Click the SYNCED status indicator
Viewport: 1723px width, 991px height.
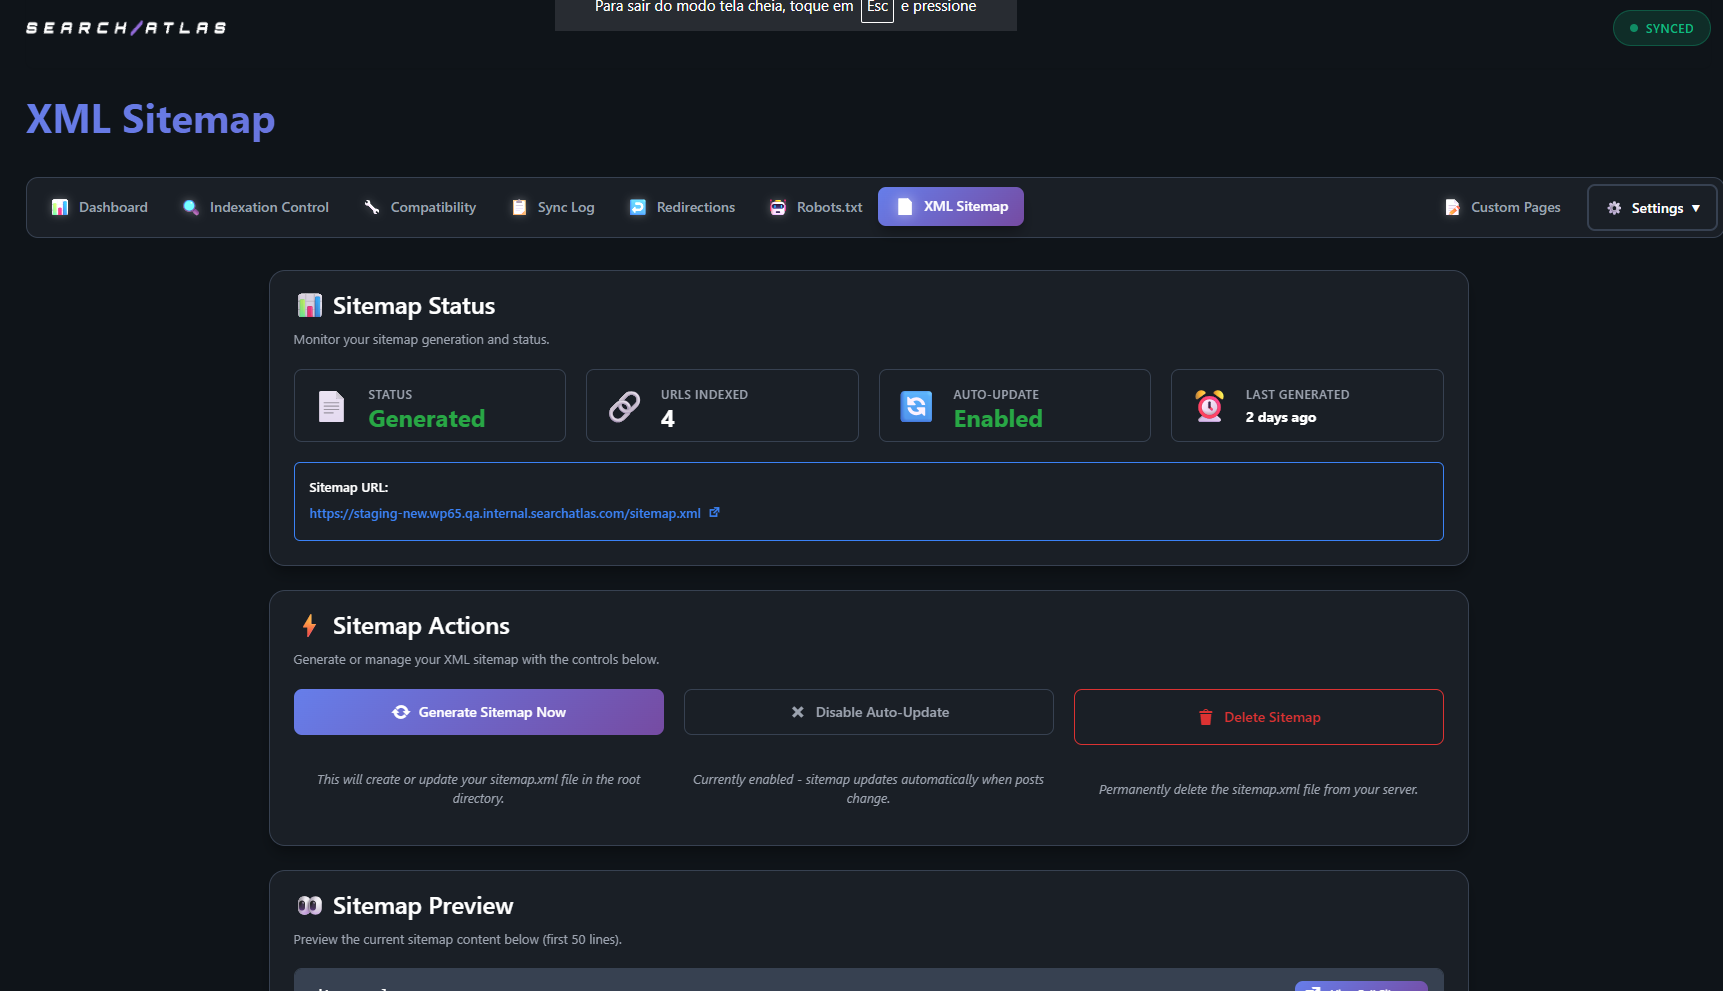click(1661, 28)
